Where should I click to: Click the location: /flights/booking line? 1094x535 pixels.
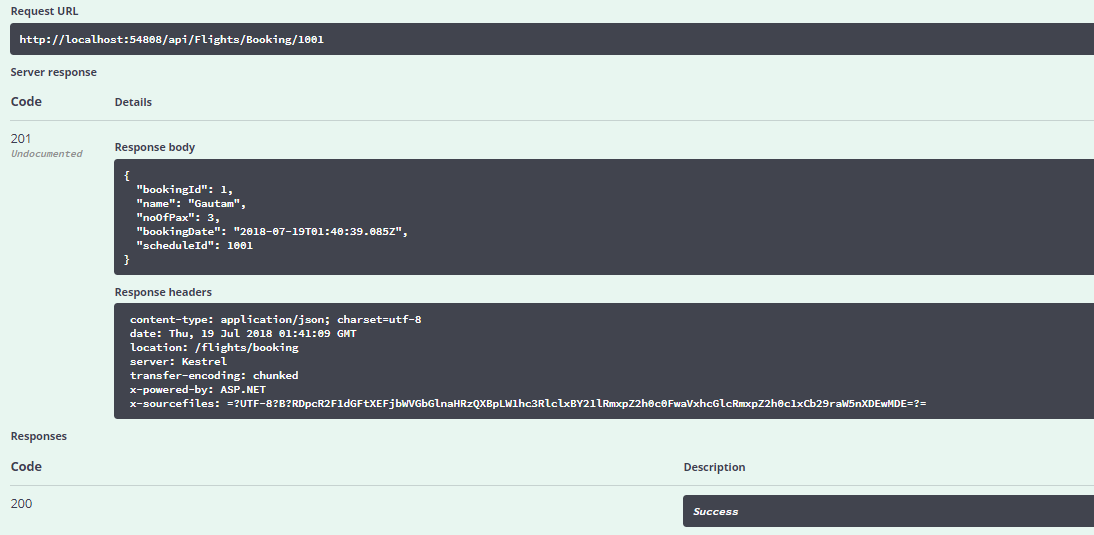click(214, 347)
